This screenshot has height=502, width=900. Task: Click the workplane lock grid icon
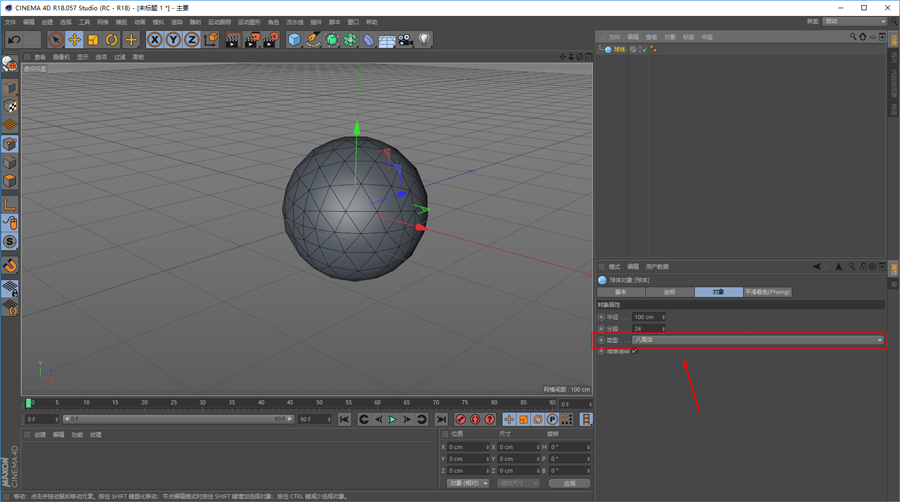tap(10, 289)
